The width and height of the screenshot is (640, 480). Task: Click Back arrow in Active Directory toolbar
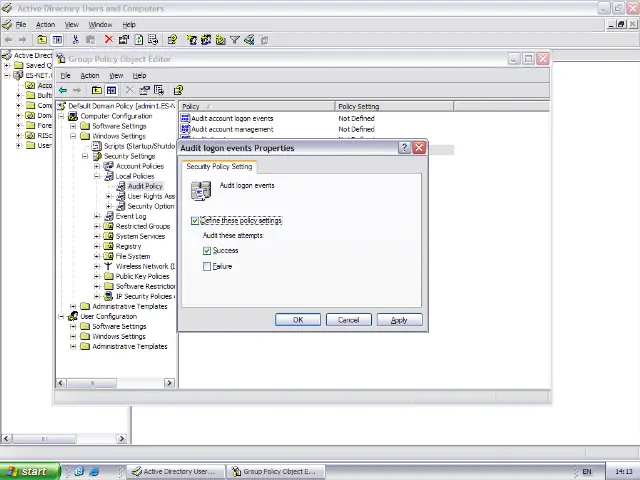point(9,40)
